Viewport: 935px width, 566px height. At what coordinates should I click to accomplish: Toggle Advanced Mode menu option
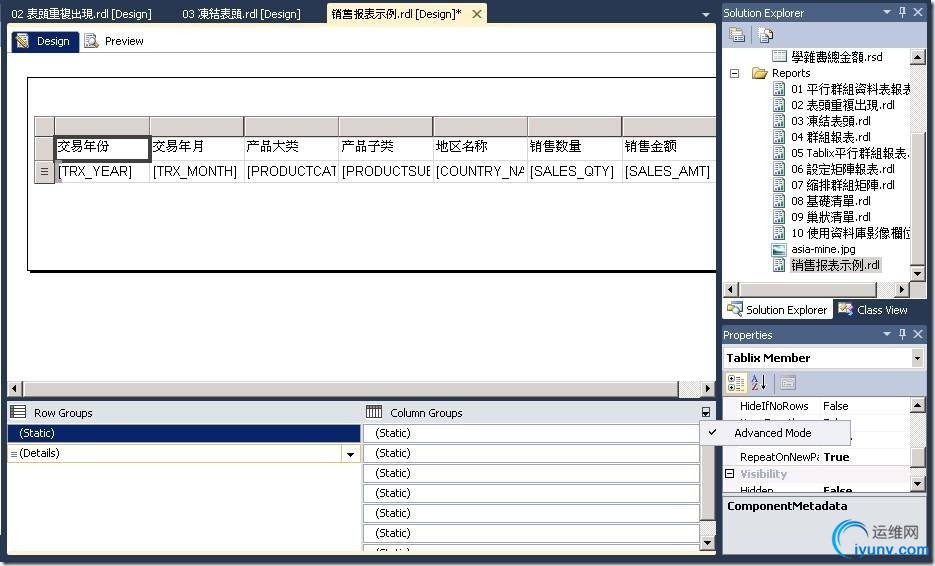[775, 433]
